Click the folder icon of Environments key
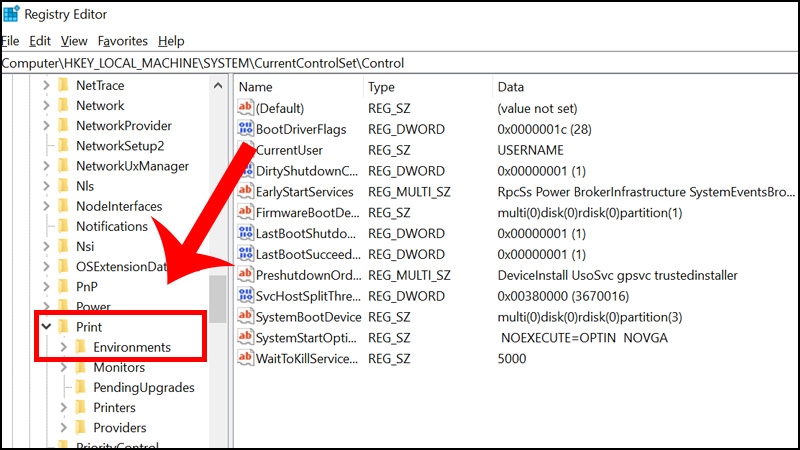800x450 pixels. pos(81,347)
